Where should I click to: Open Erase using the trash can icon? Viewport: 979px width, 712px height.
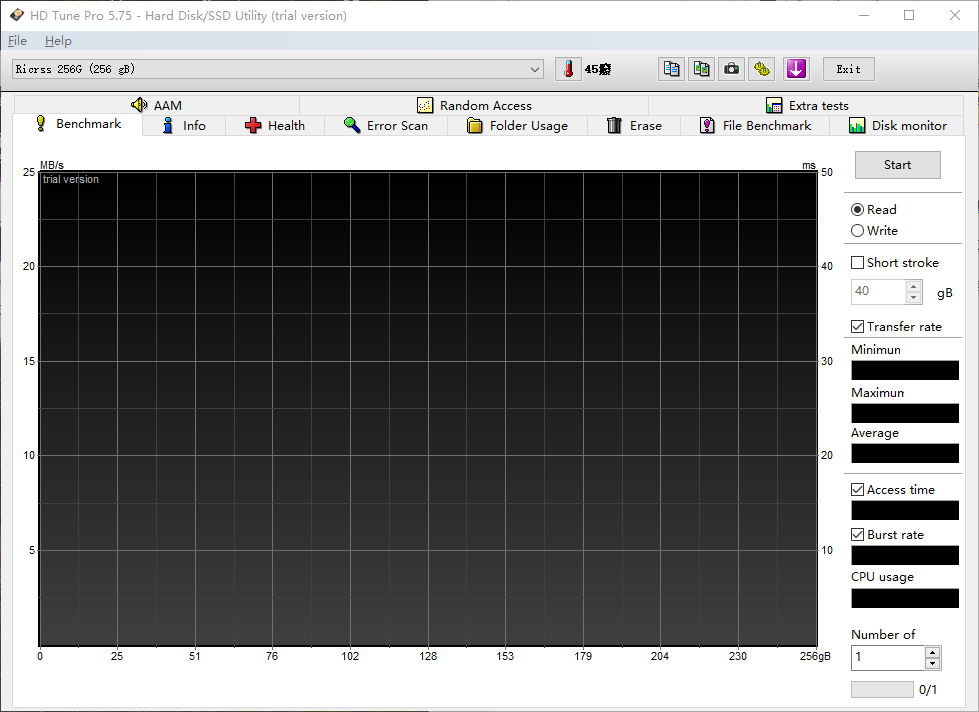click(x=612, y=125)
